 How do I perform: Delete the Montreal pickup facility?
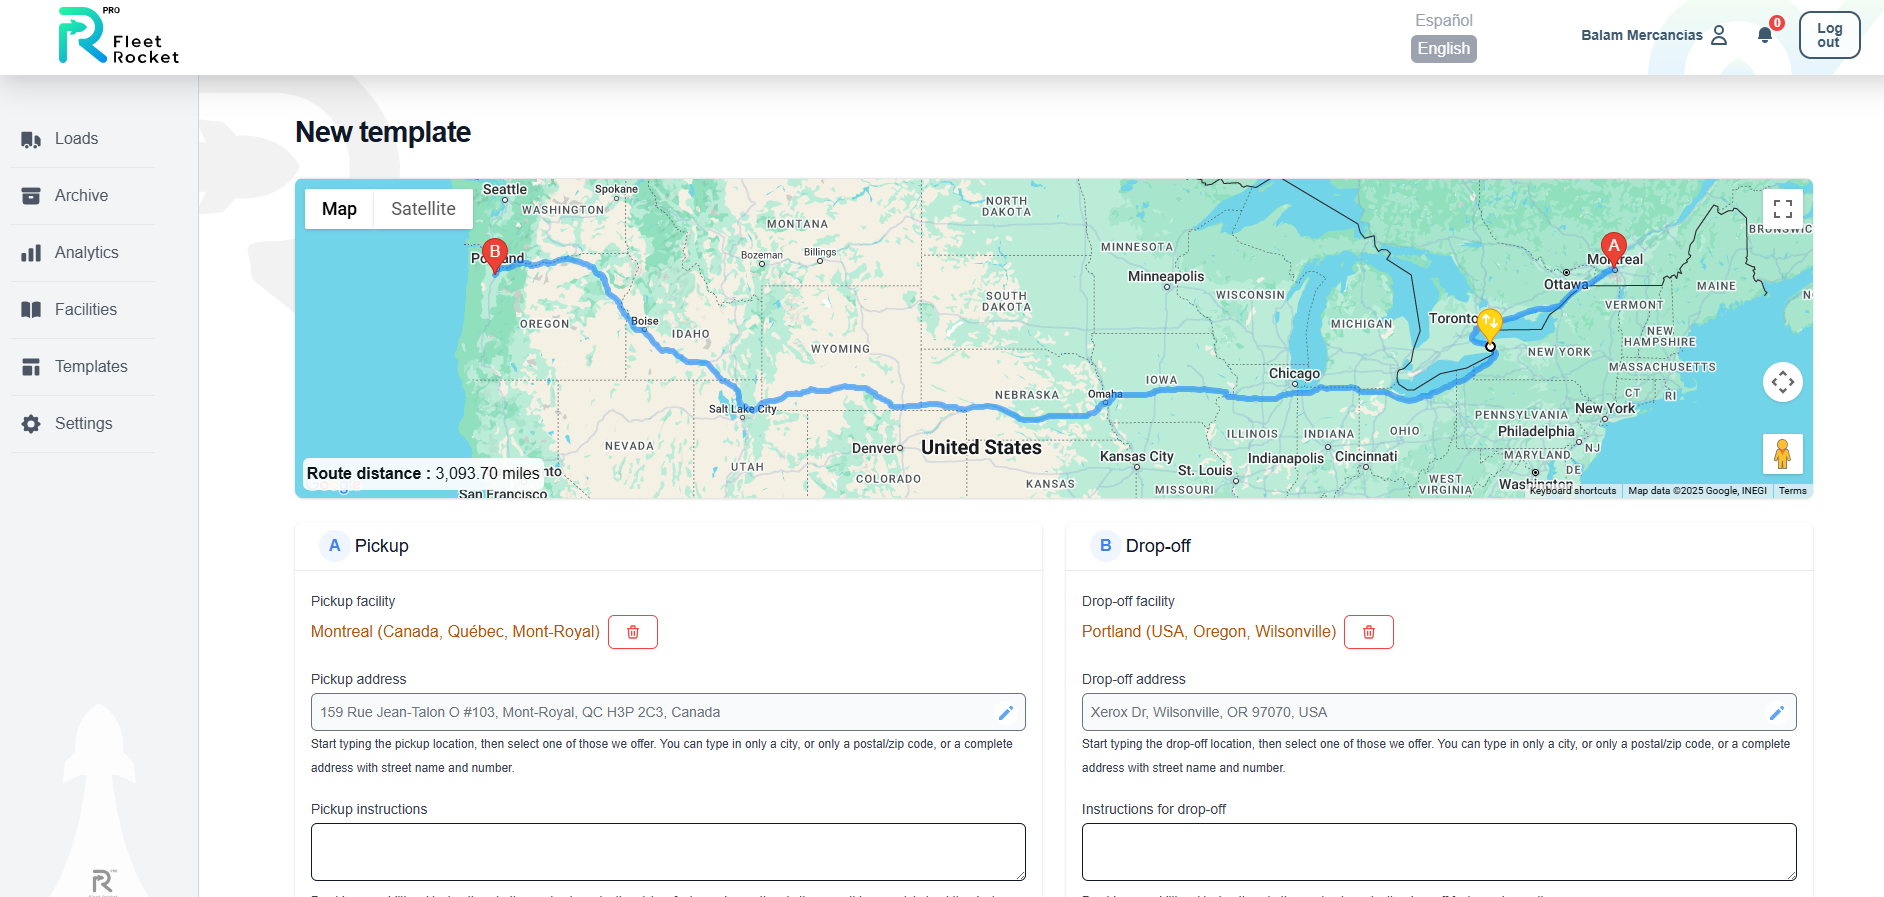(x=633, y=632)
